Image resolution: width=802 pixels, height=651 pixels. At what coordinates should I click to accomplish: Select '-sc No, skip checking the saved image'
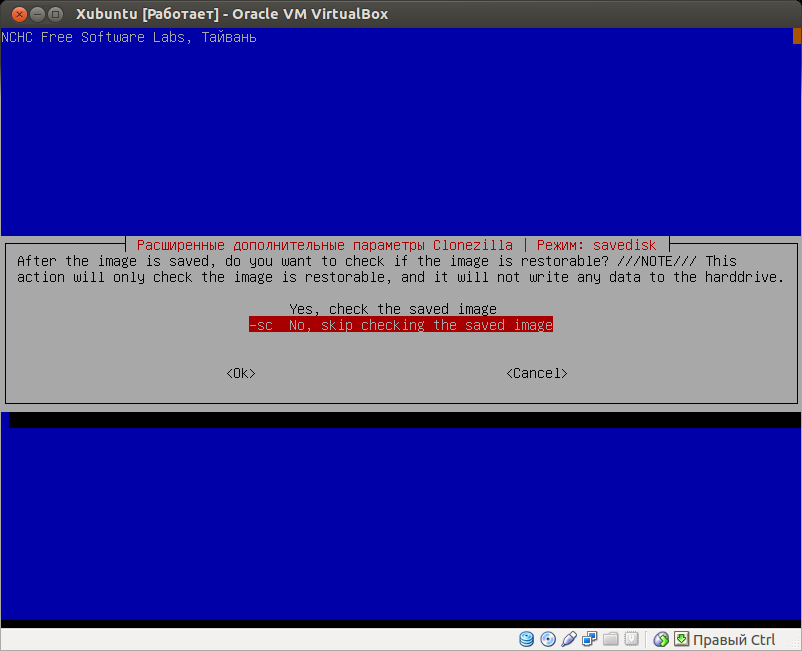pyautogui.click(x=400, y=325)
